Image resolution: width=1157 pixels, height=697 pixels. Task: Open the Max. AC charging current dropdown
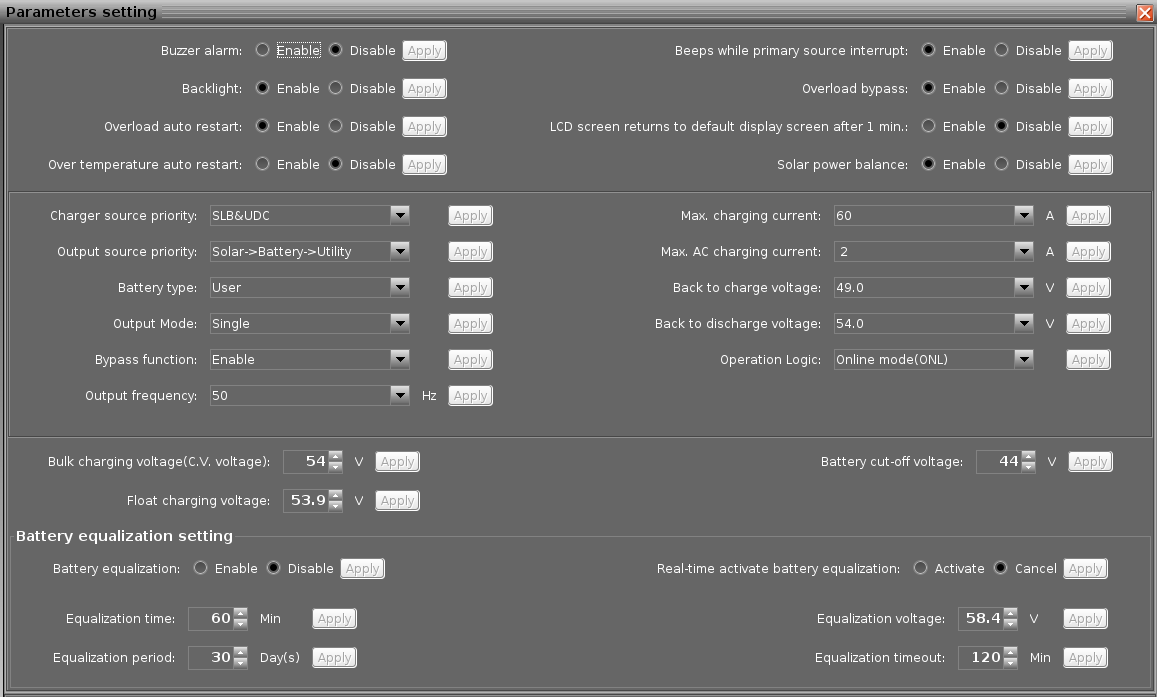click(1023, 252)
